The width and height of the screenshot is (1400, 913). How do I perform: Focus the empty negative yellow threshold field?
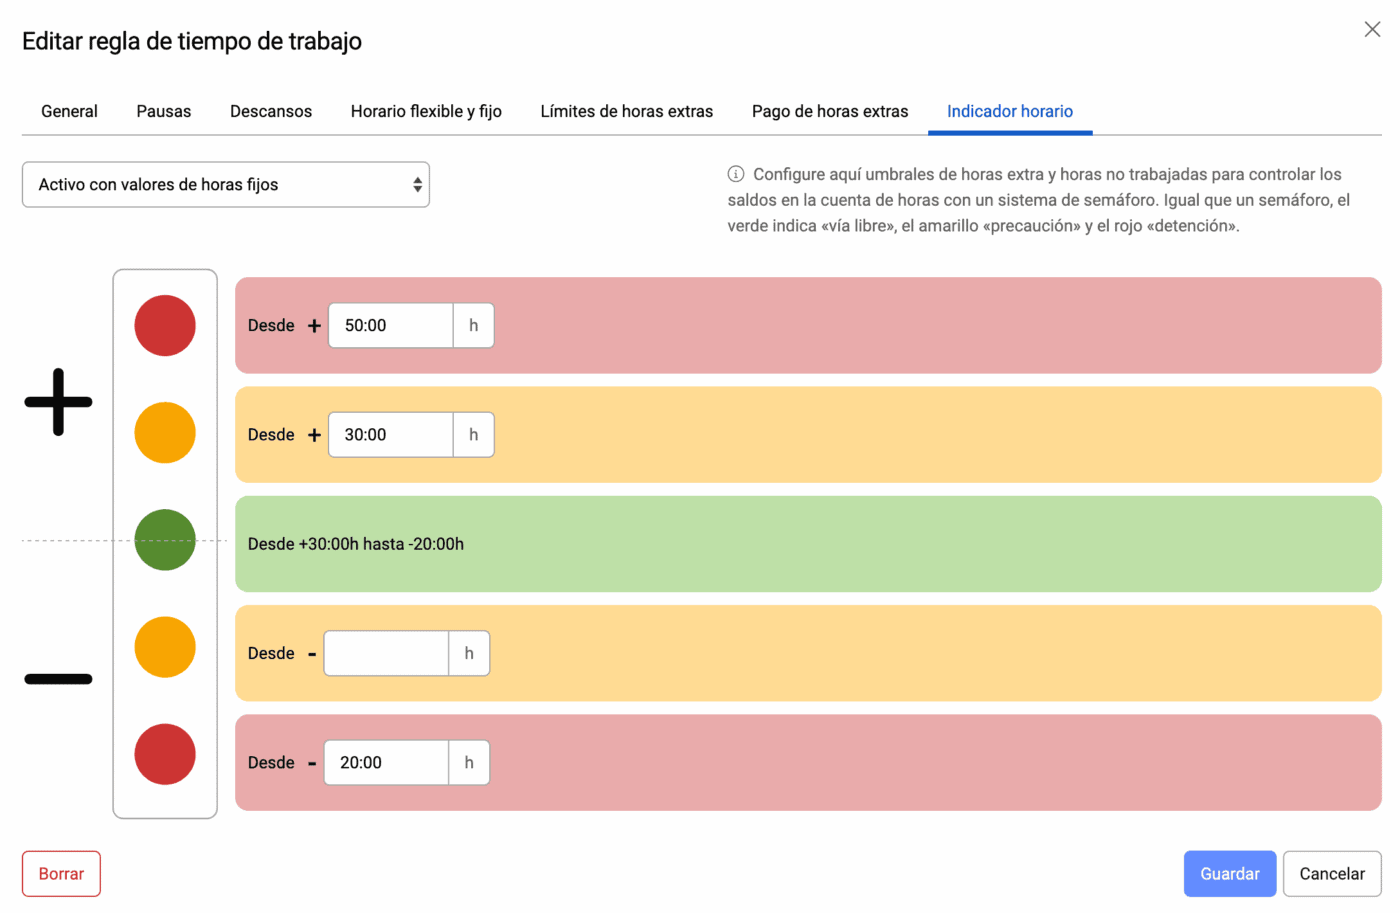386,653
